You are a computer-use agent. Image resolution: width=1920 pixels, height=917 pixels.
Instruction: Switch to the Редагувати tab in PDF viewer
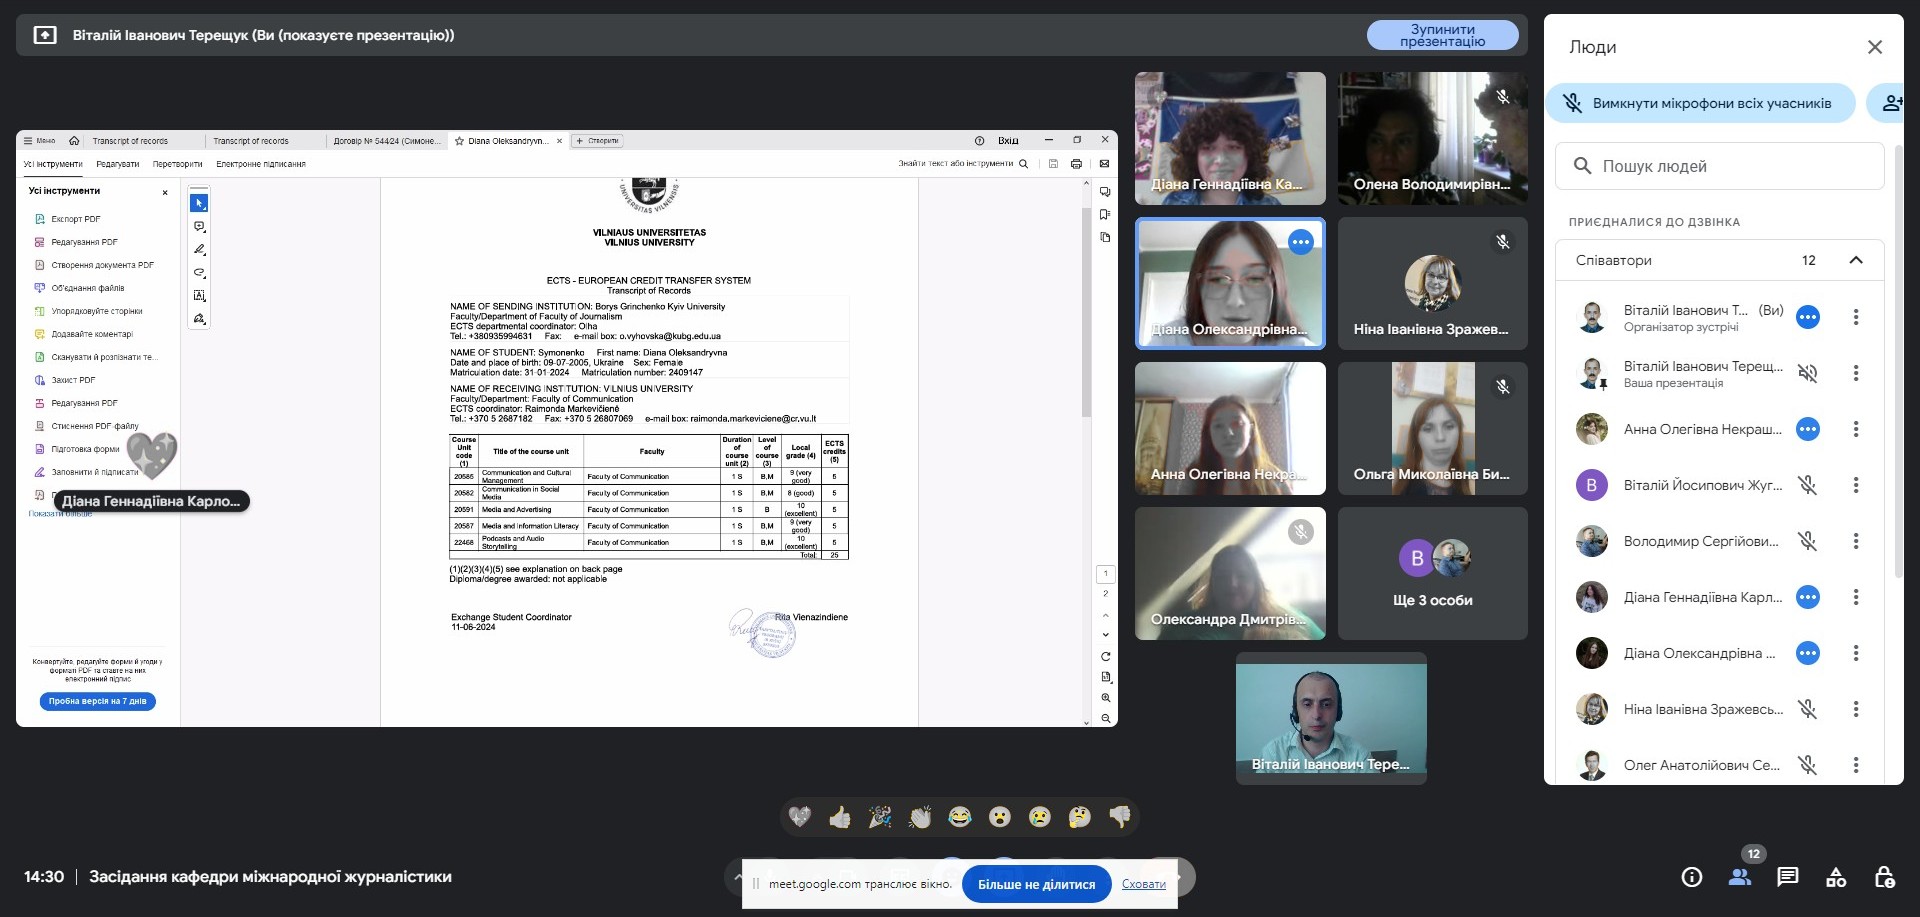tap(118, 164)
